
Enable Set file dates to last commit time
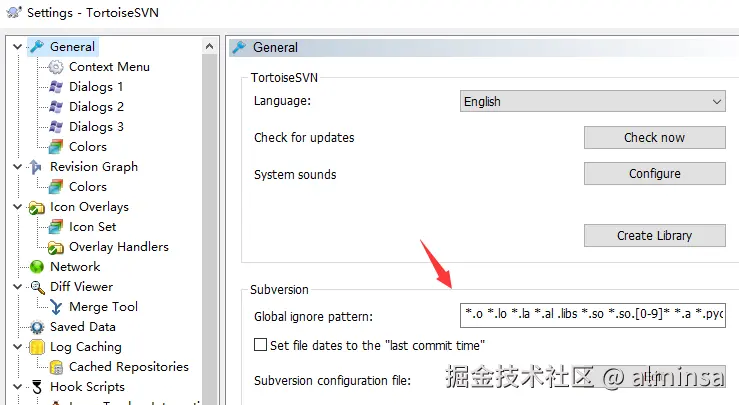point(260,345)
